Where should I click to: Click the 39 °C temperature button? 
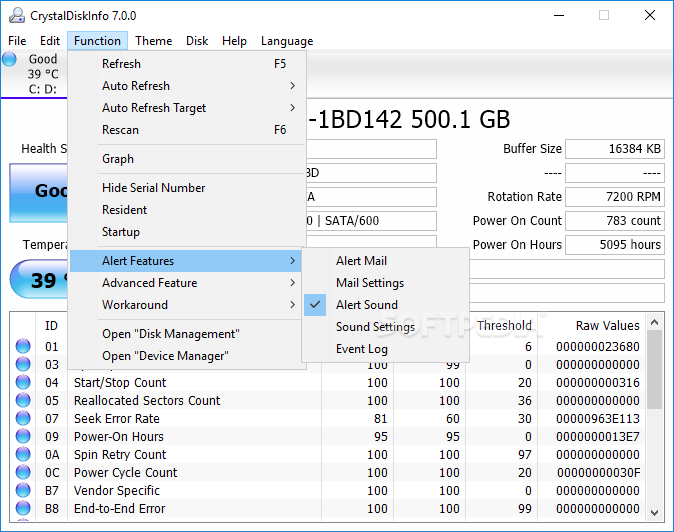(40, 279)
